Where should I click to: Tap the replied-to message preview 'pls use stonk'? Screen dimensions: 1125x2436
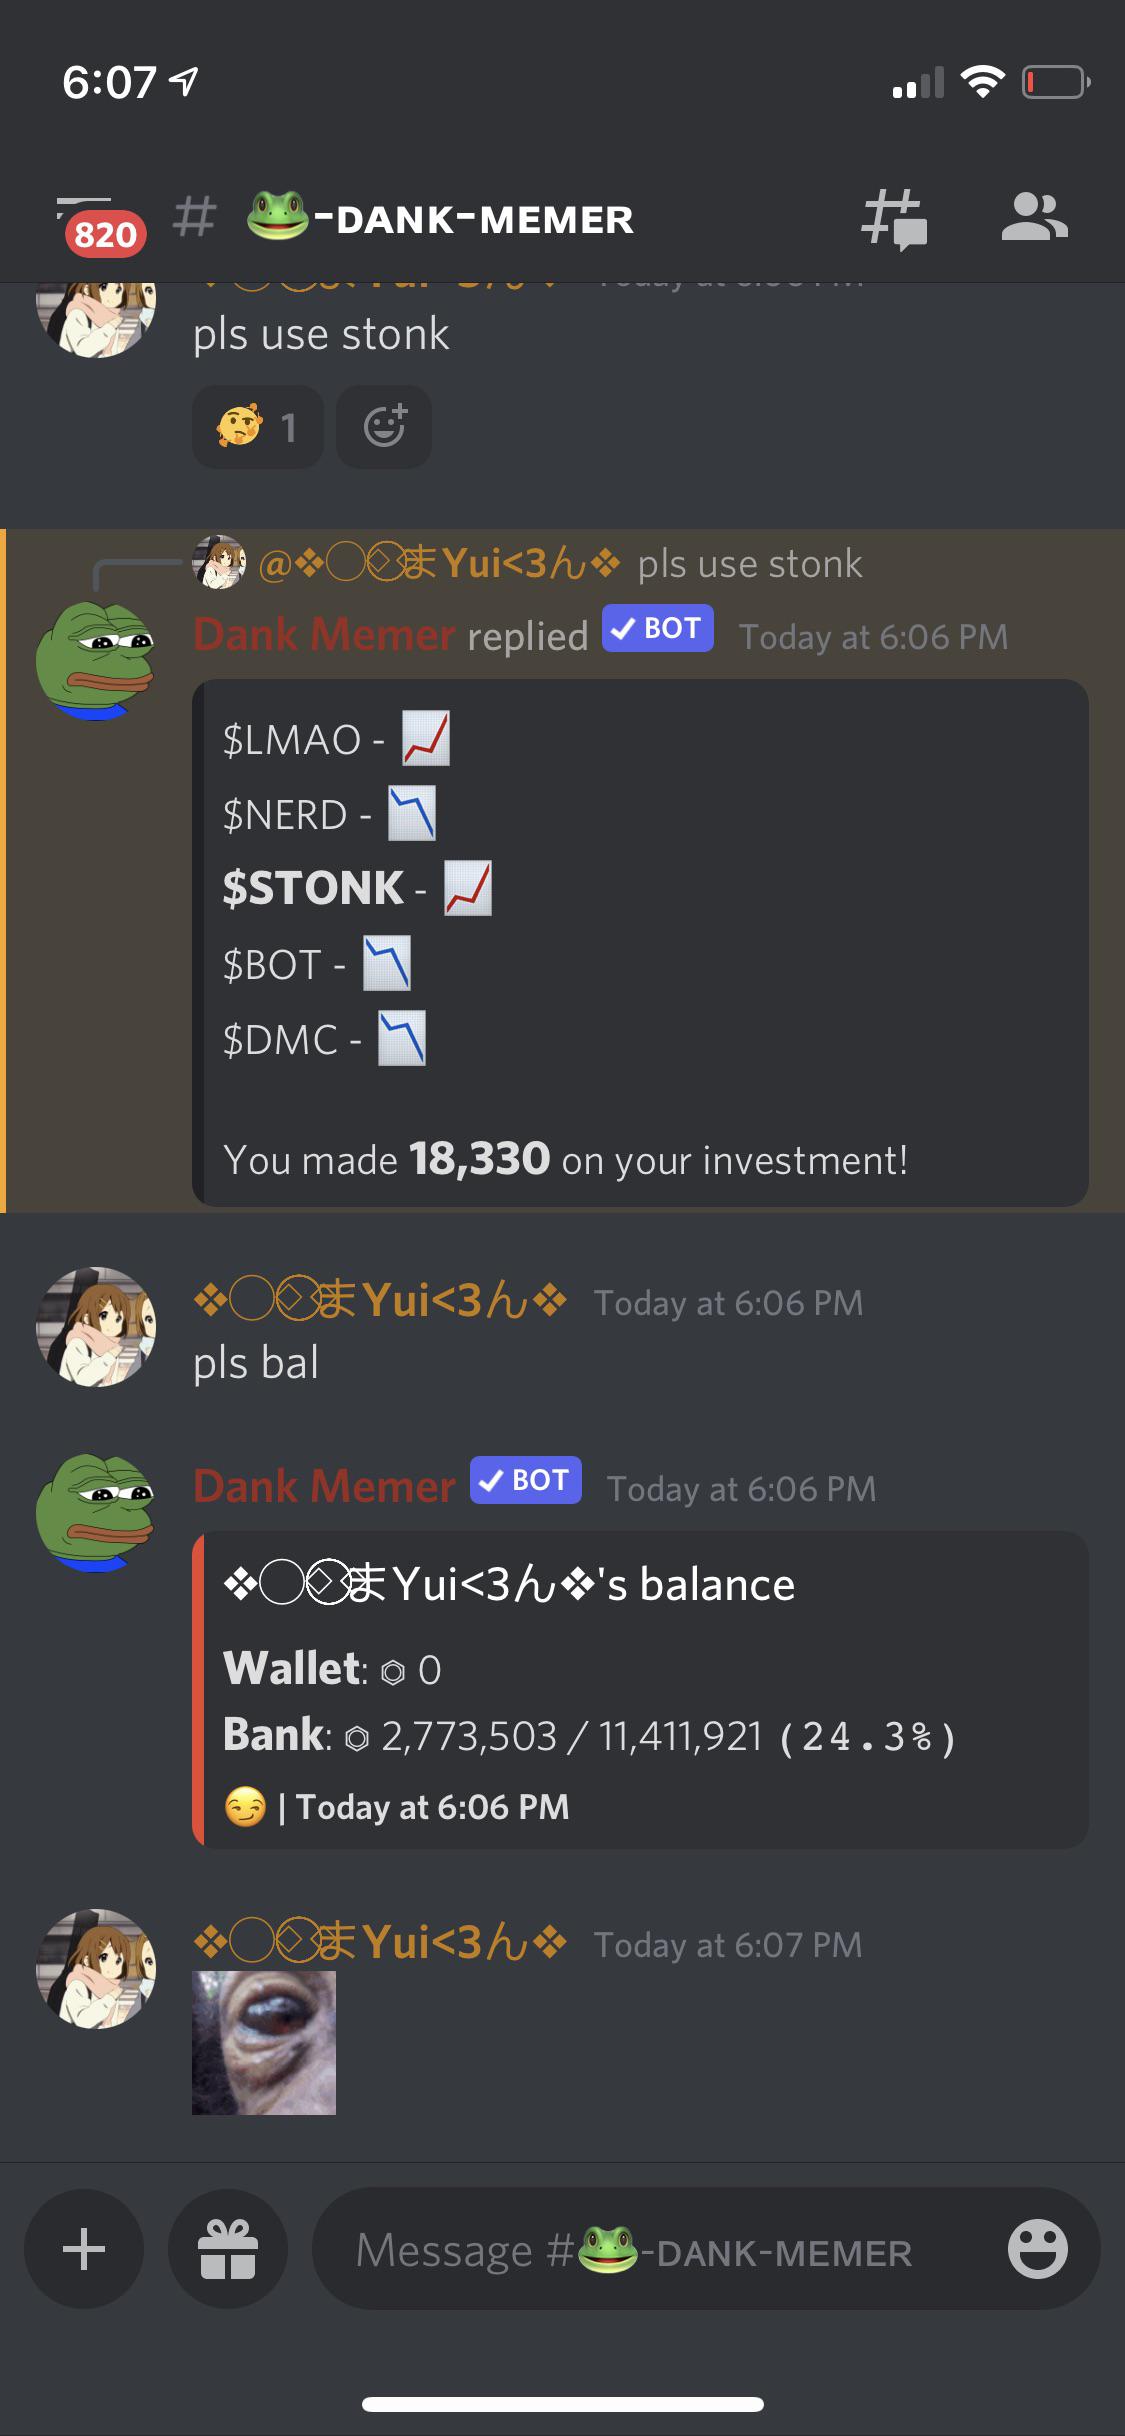pyautogui.click(x=750, y=563)
